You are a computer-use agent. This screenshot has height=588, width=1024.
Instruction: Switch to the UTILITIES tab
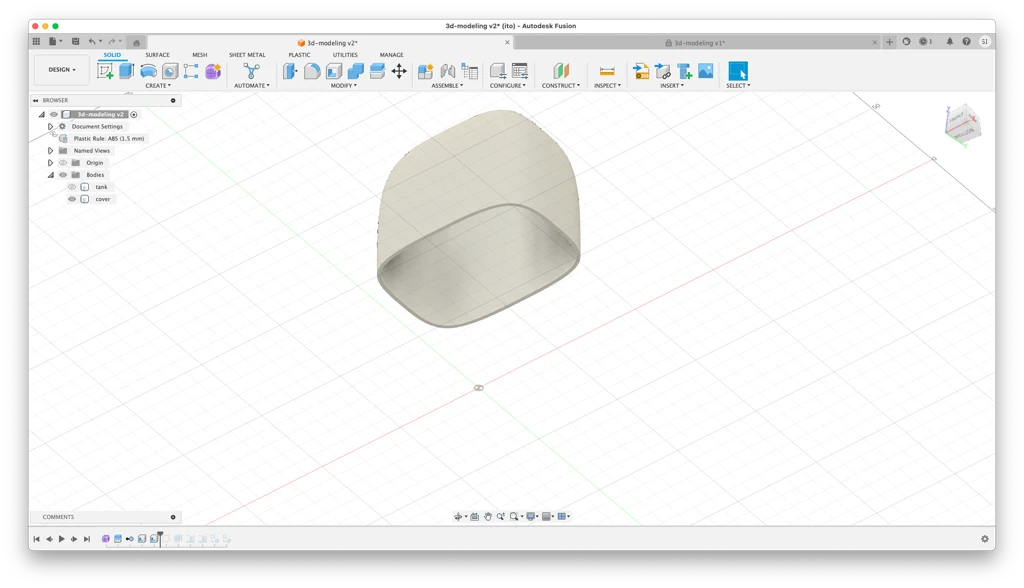(345, 55)
